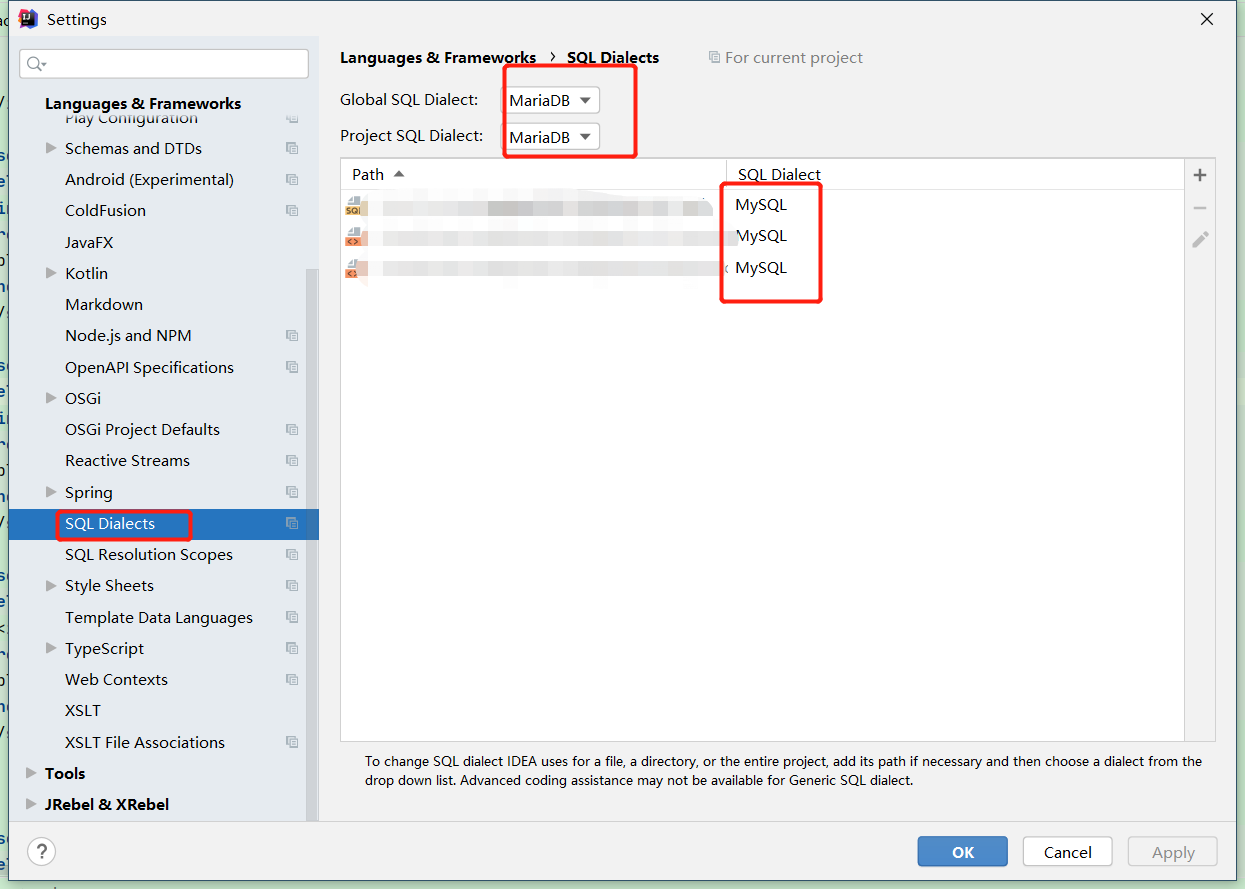Click the SQL Dialect column header

coord(955,174)
